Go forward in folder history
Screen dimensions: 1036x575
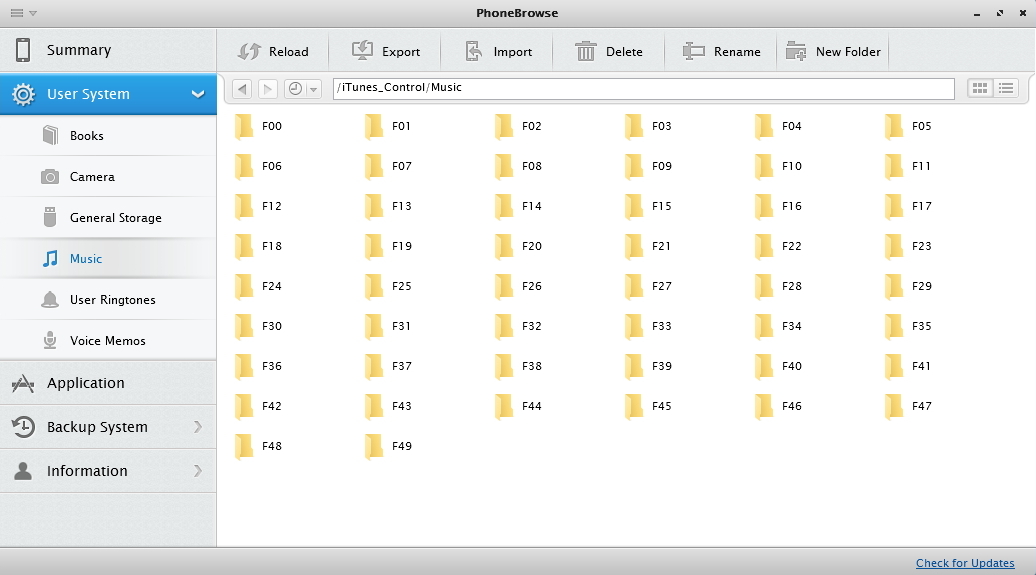coord(268,89)
